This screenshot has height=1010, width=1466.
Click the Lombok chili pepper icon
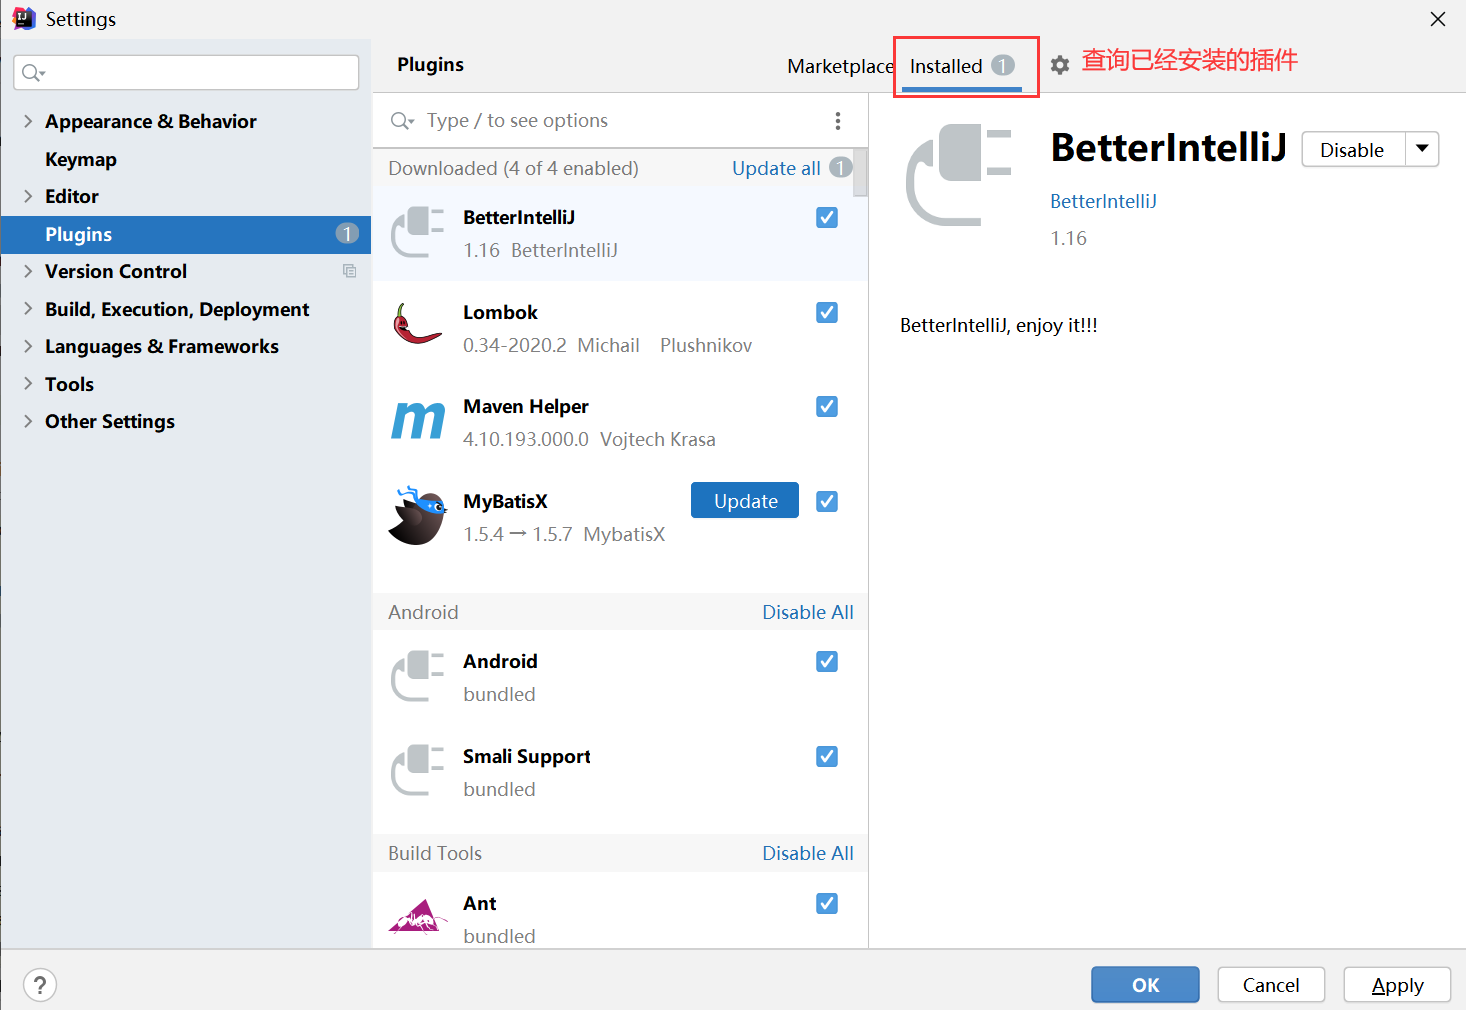coord(417,325)
